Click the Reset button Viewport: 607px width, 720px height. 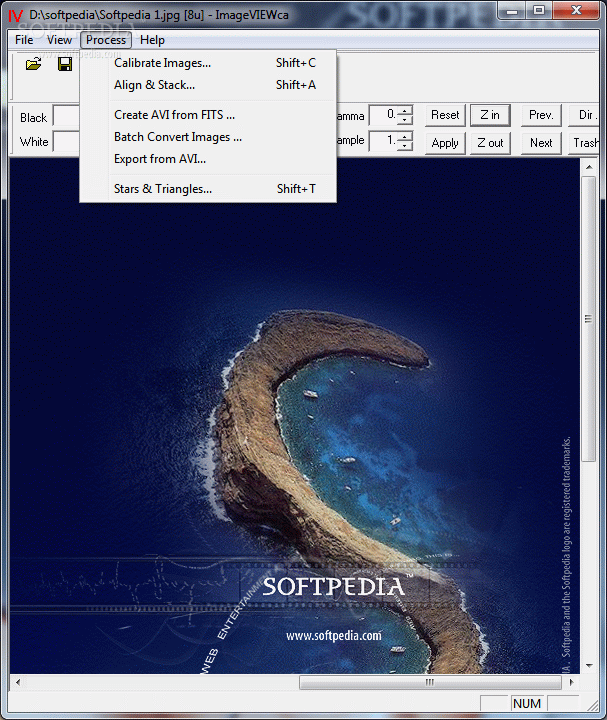[x=445, y=115]
